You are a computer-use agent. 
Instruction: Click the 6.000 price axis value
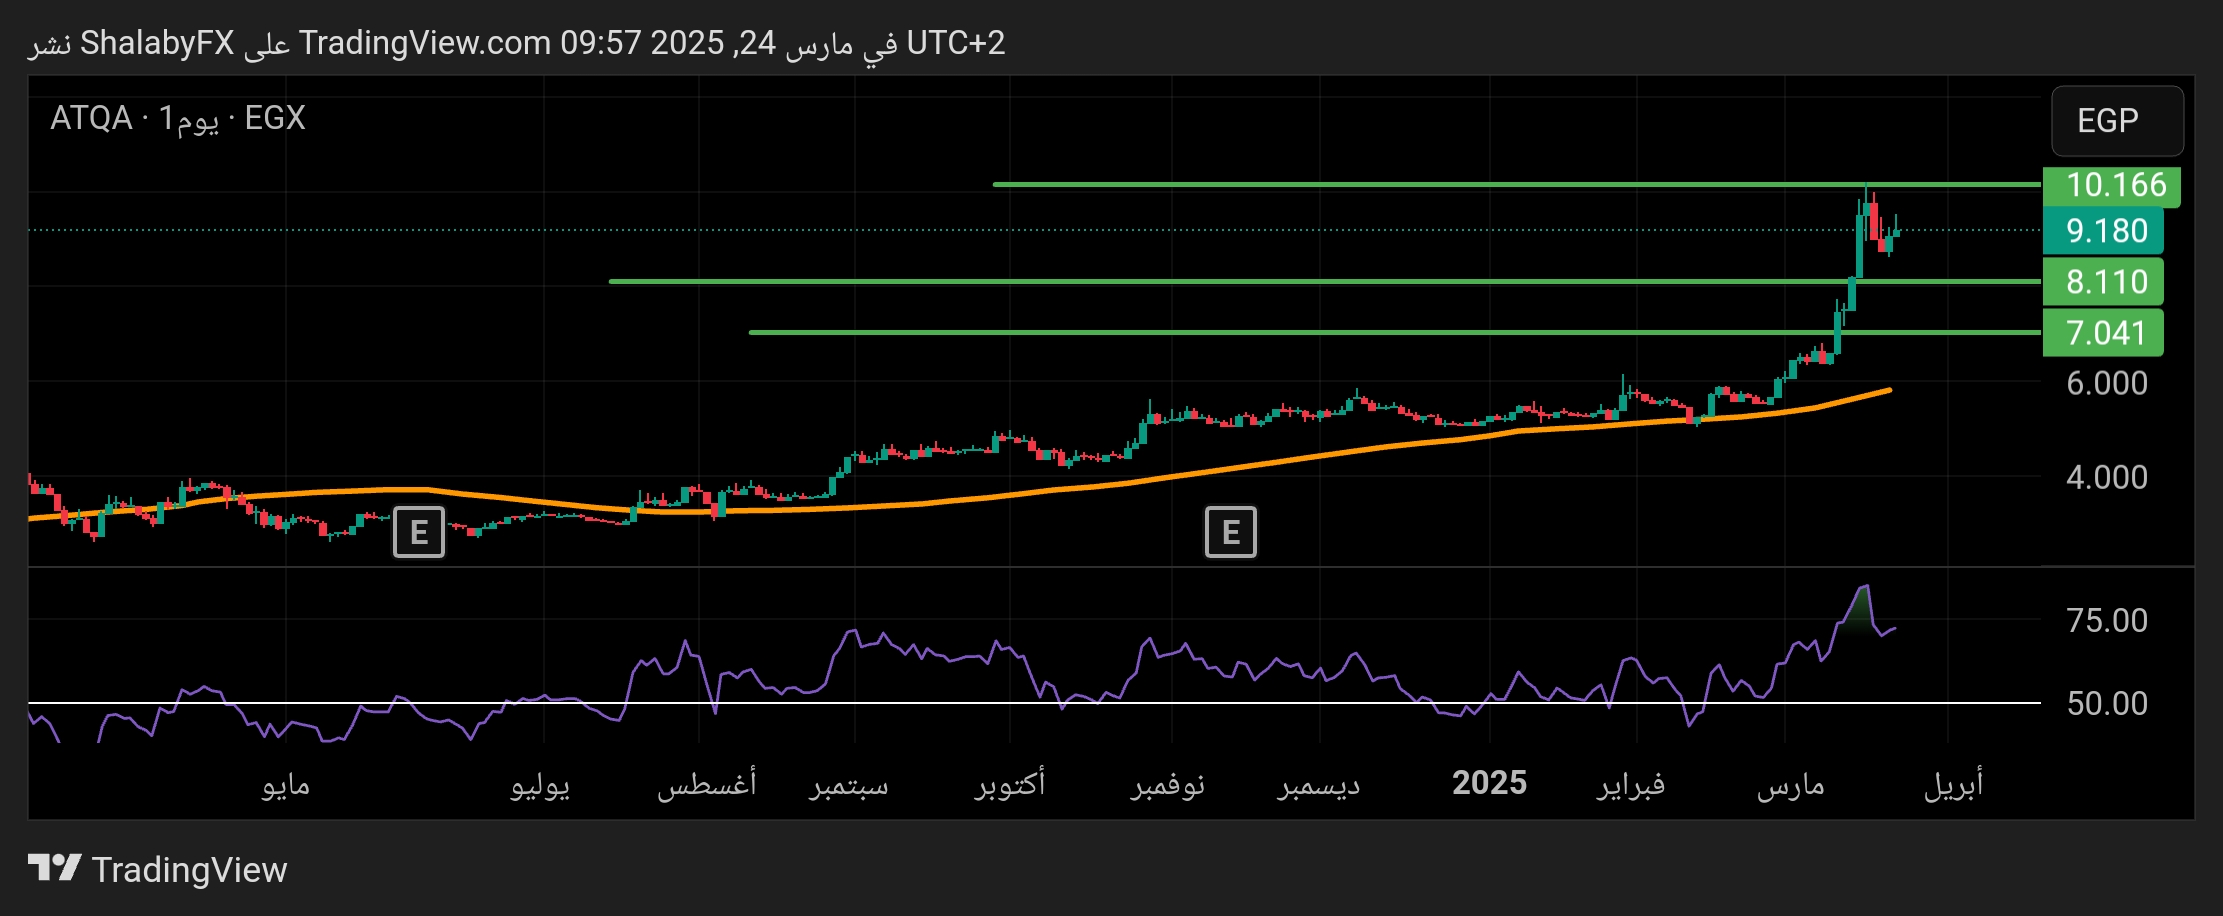2106,383
